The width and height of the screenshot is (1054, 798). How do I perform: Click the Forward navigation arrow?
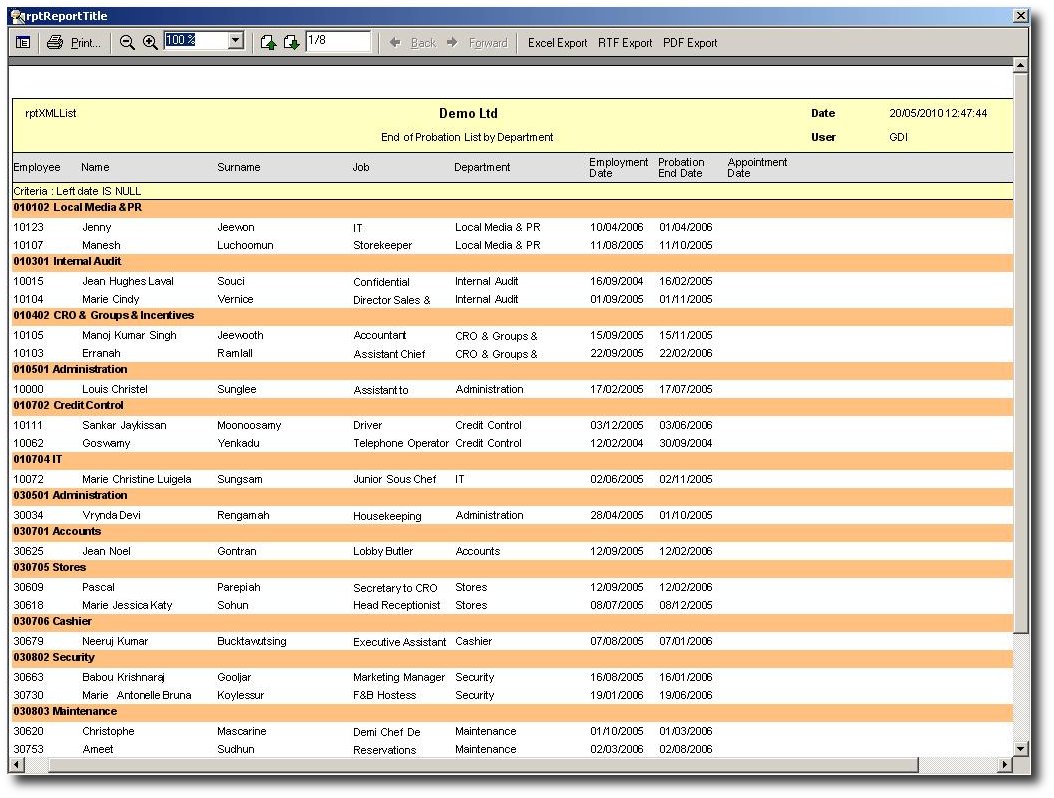[x=477, y=43]
